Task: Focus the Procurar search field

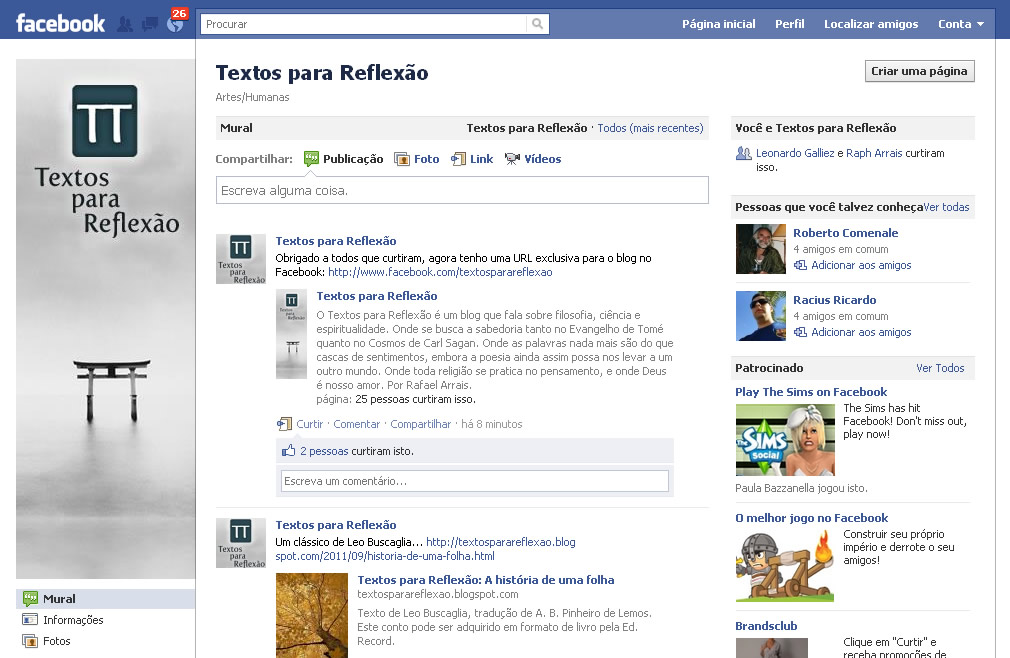Action: 363,24
